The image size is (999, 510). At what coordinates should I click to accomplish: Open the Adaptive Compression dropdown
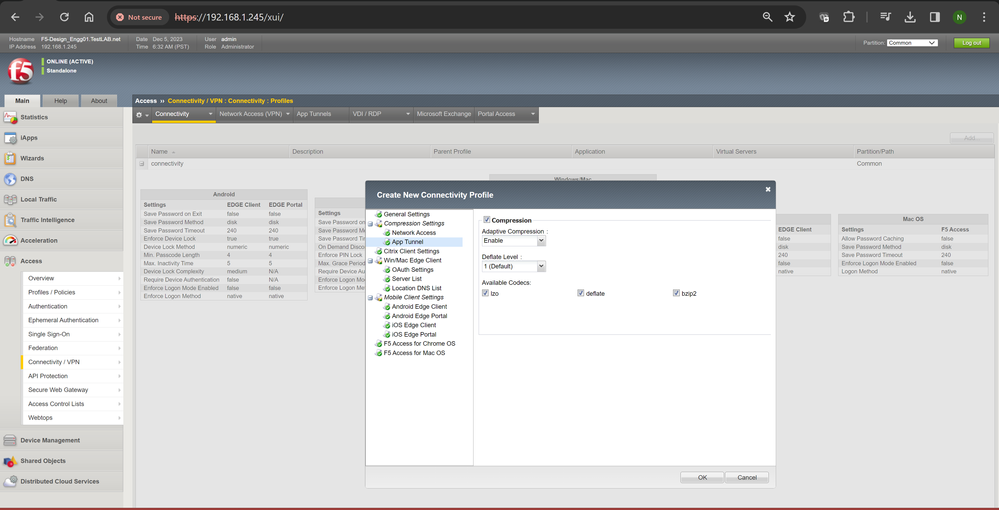click(513, 241)
